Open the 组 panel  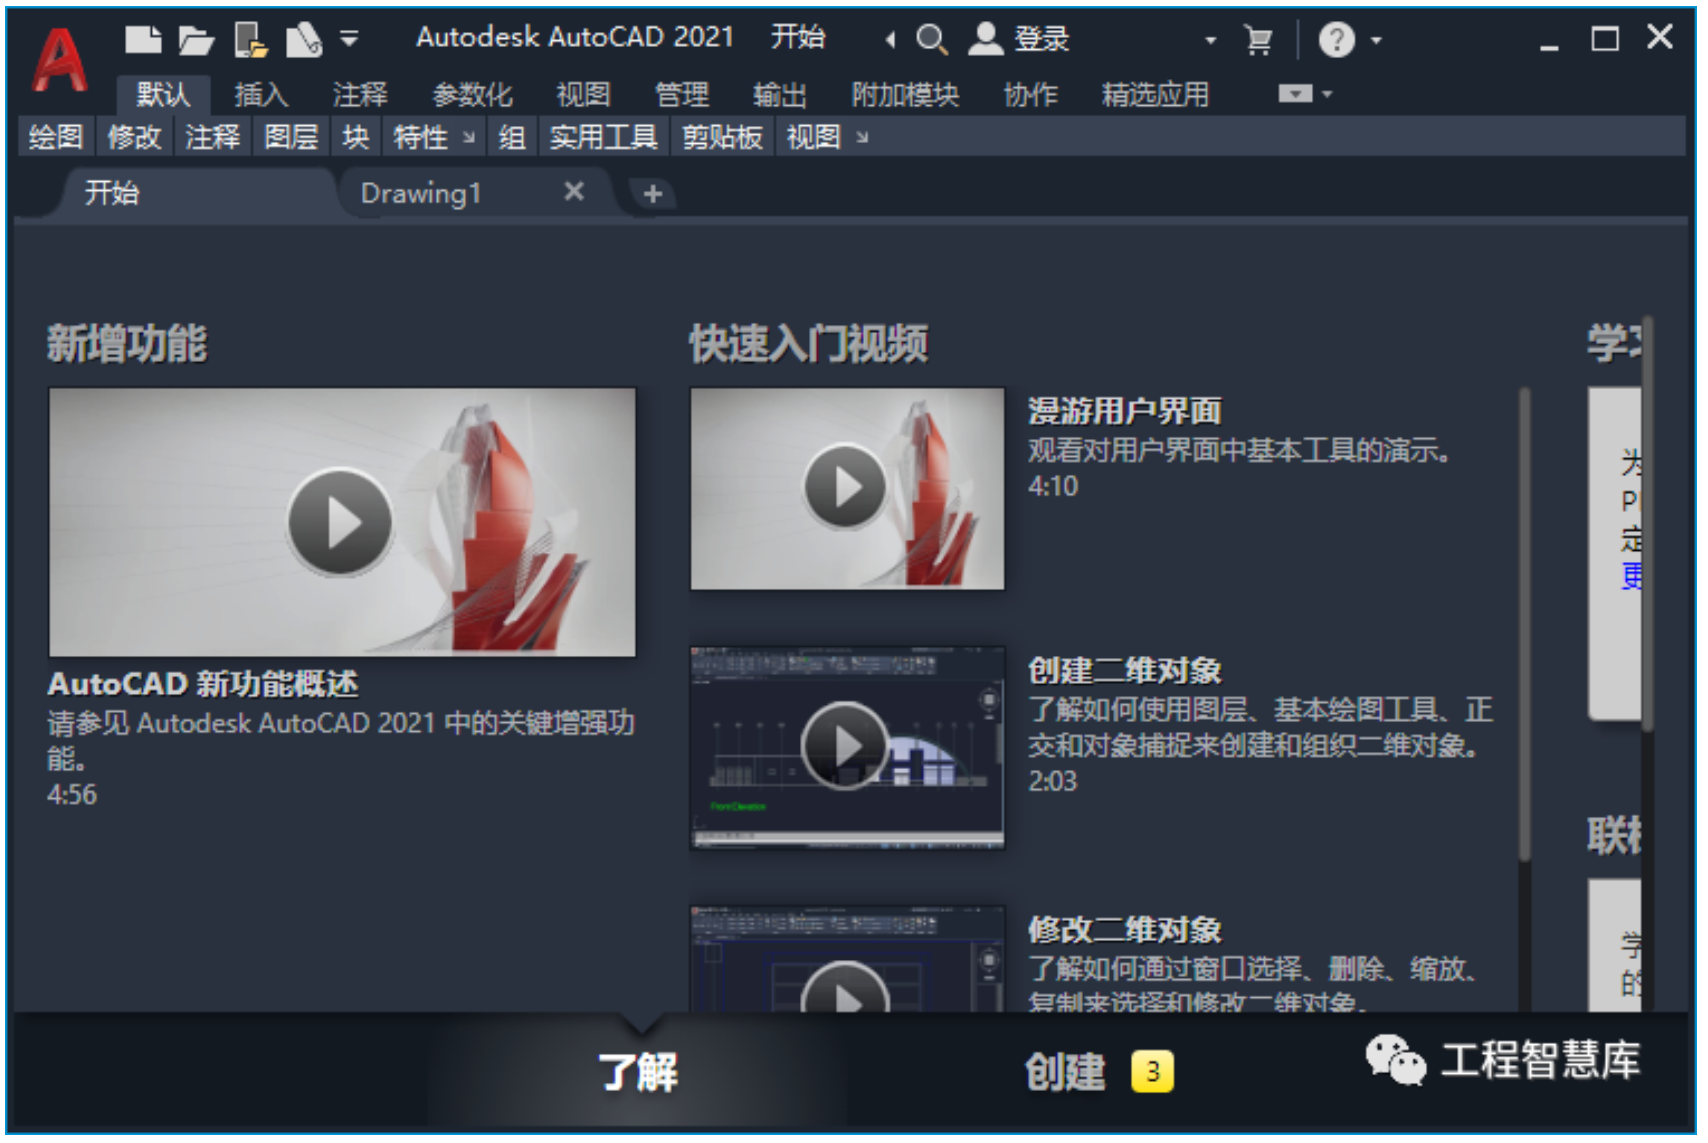pos(512,137)
